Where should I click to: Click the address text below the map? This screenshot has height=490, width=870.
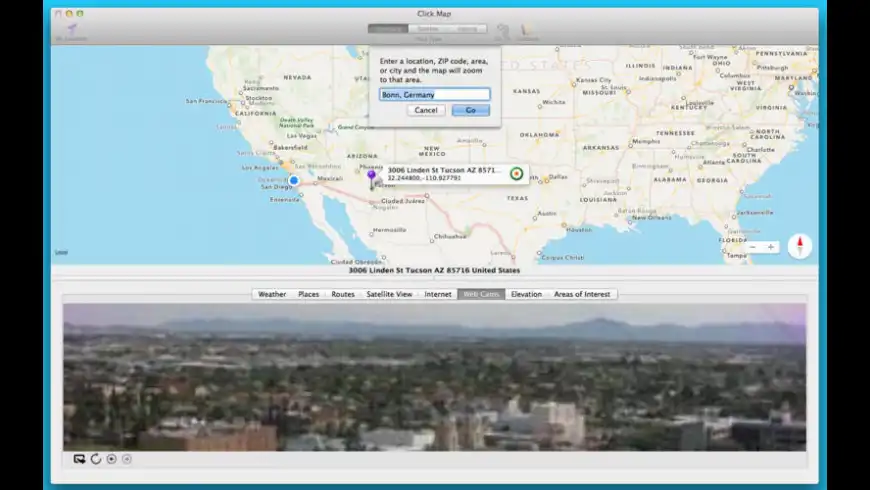coord(434,270)
